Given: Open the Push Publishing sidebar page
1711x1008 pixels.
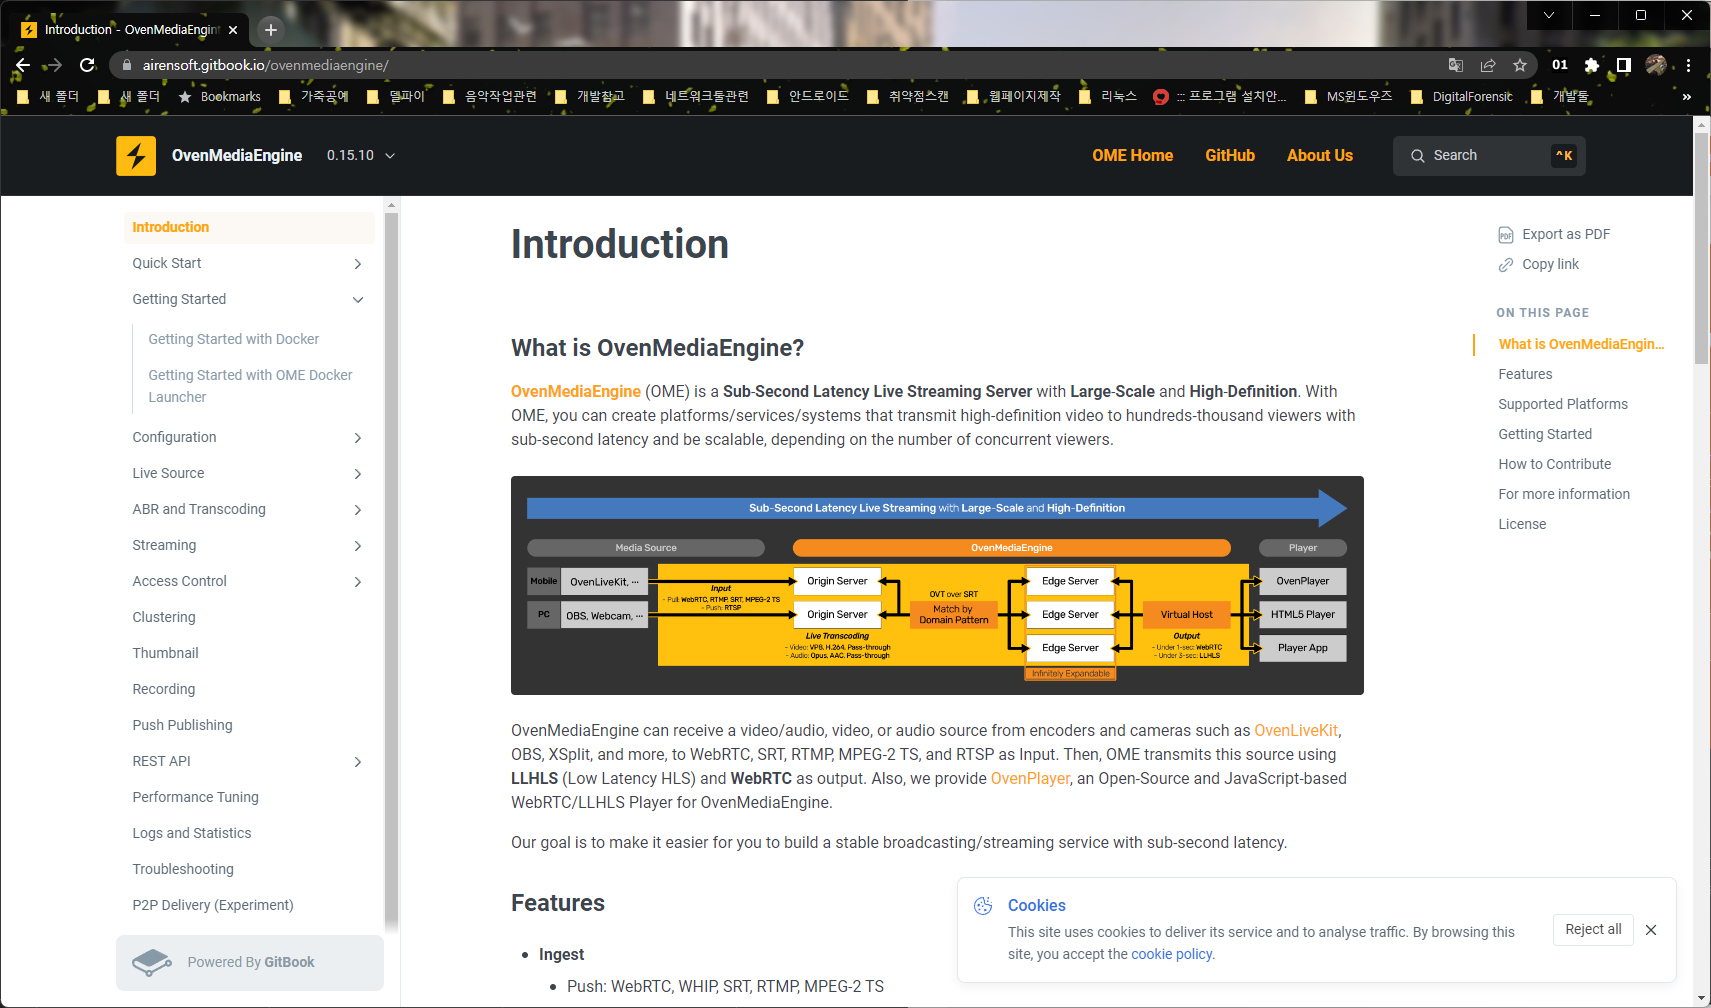Looking at the screenshot, I should [x=182, y=726].
